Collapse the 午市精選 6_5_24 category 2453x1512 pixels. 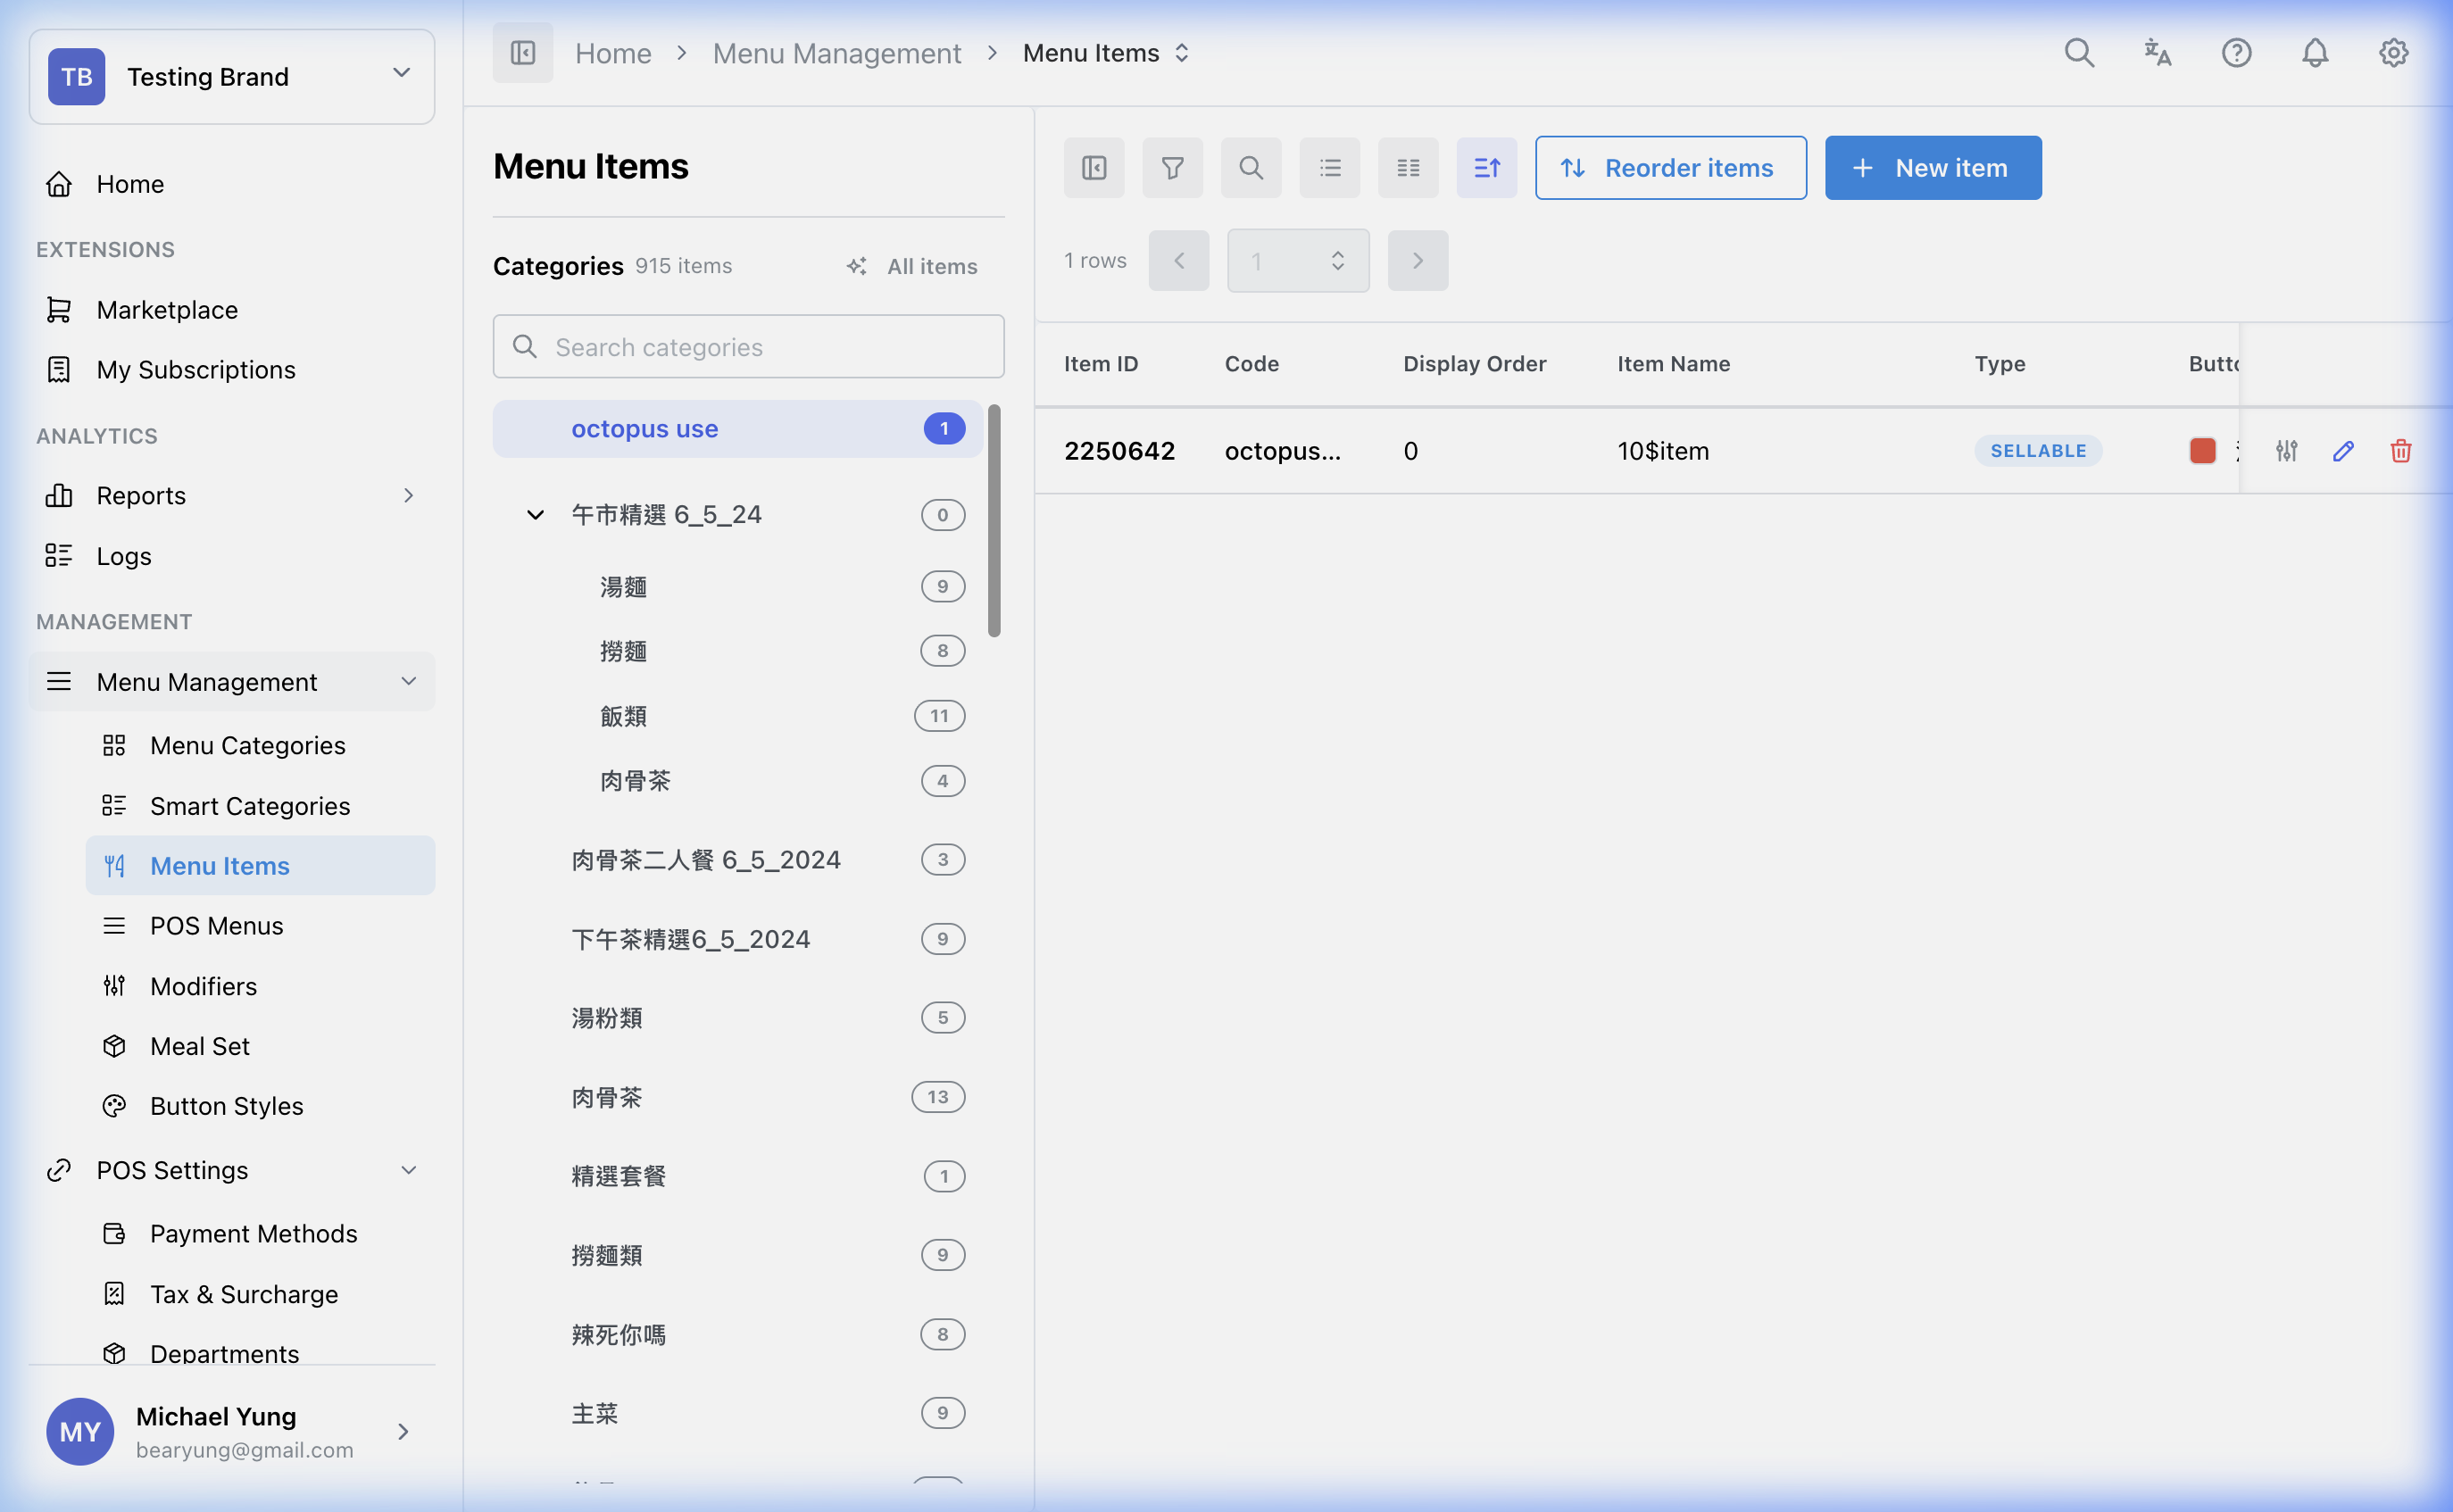[535, 515]
